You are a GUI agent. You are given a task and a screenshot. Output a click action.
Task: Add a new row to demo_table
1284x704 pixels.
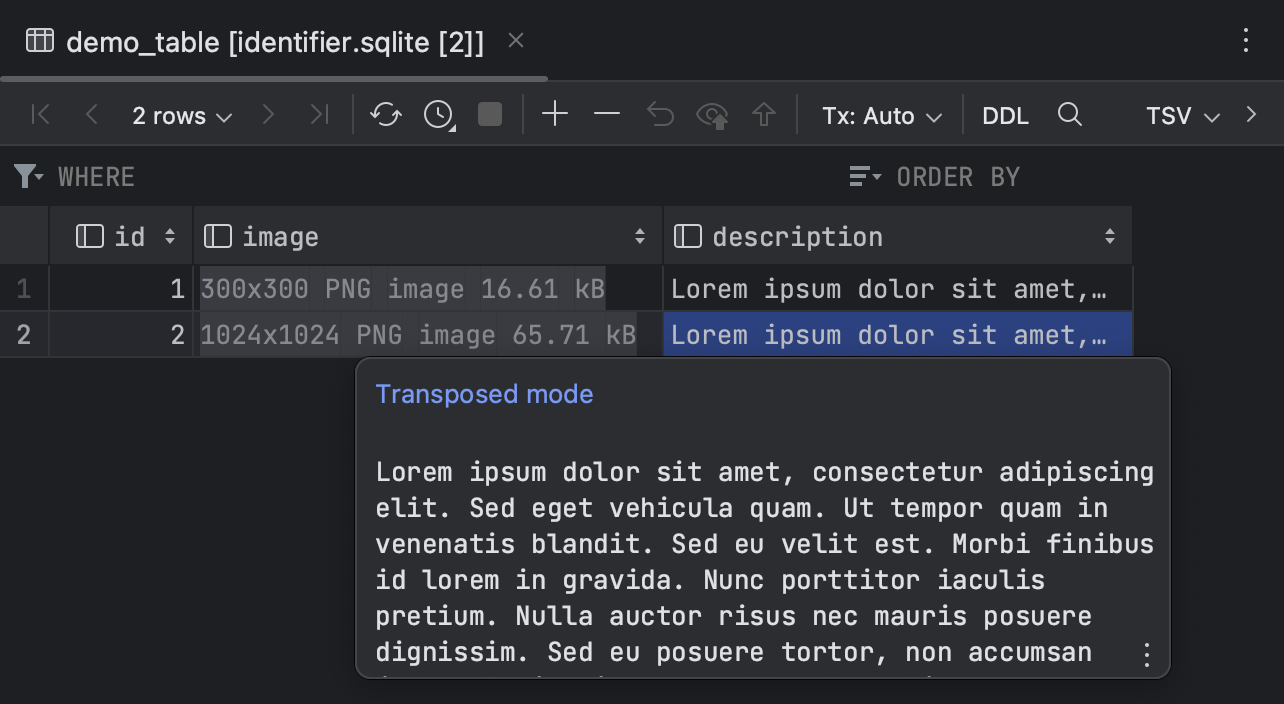[x=554, y=115]
